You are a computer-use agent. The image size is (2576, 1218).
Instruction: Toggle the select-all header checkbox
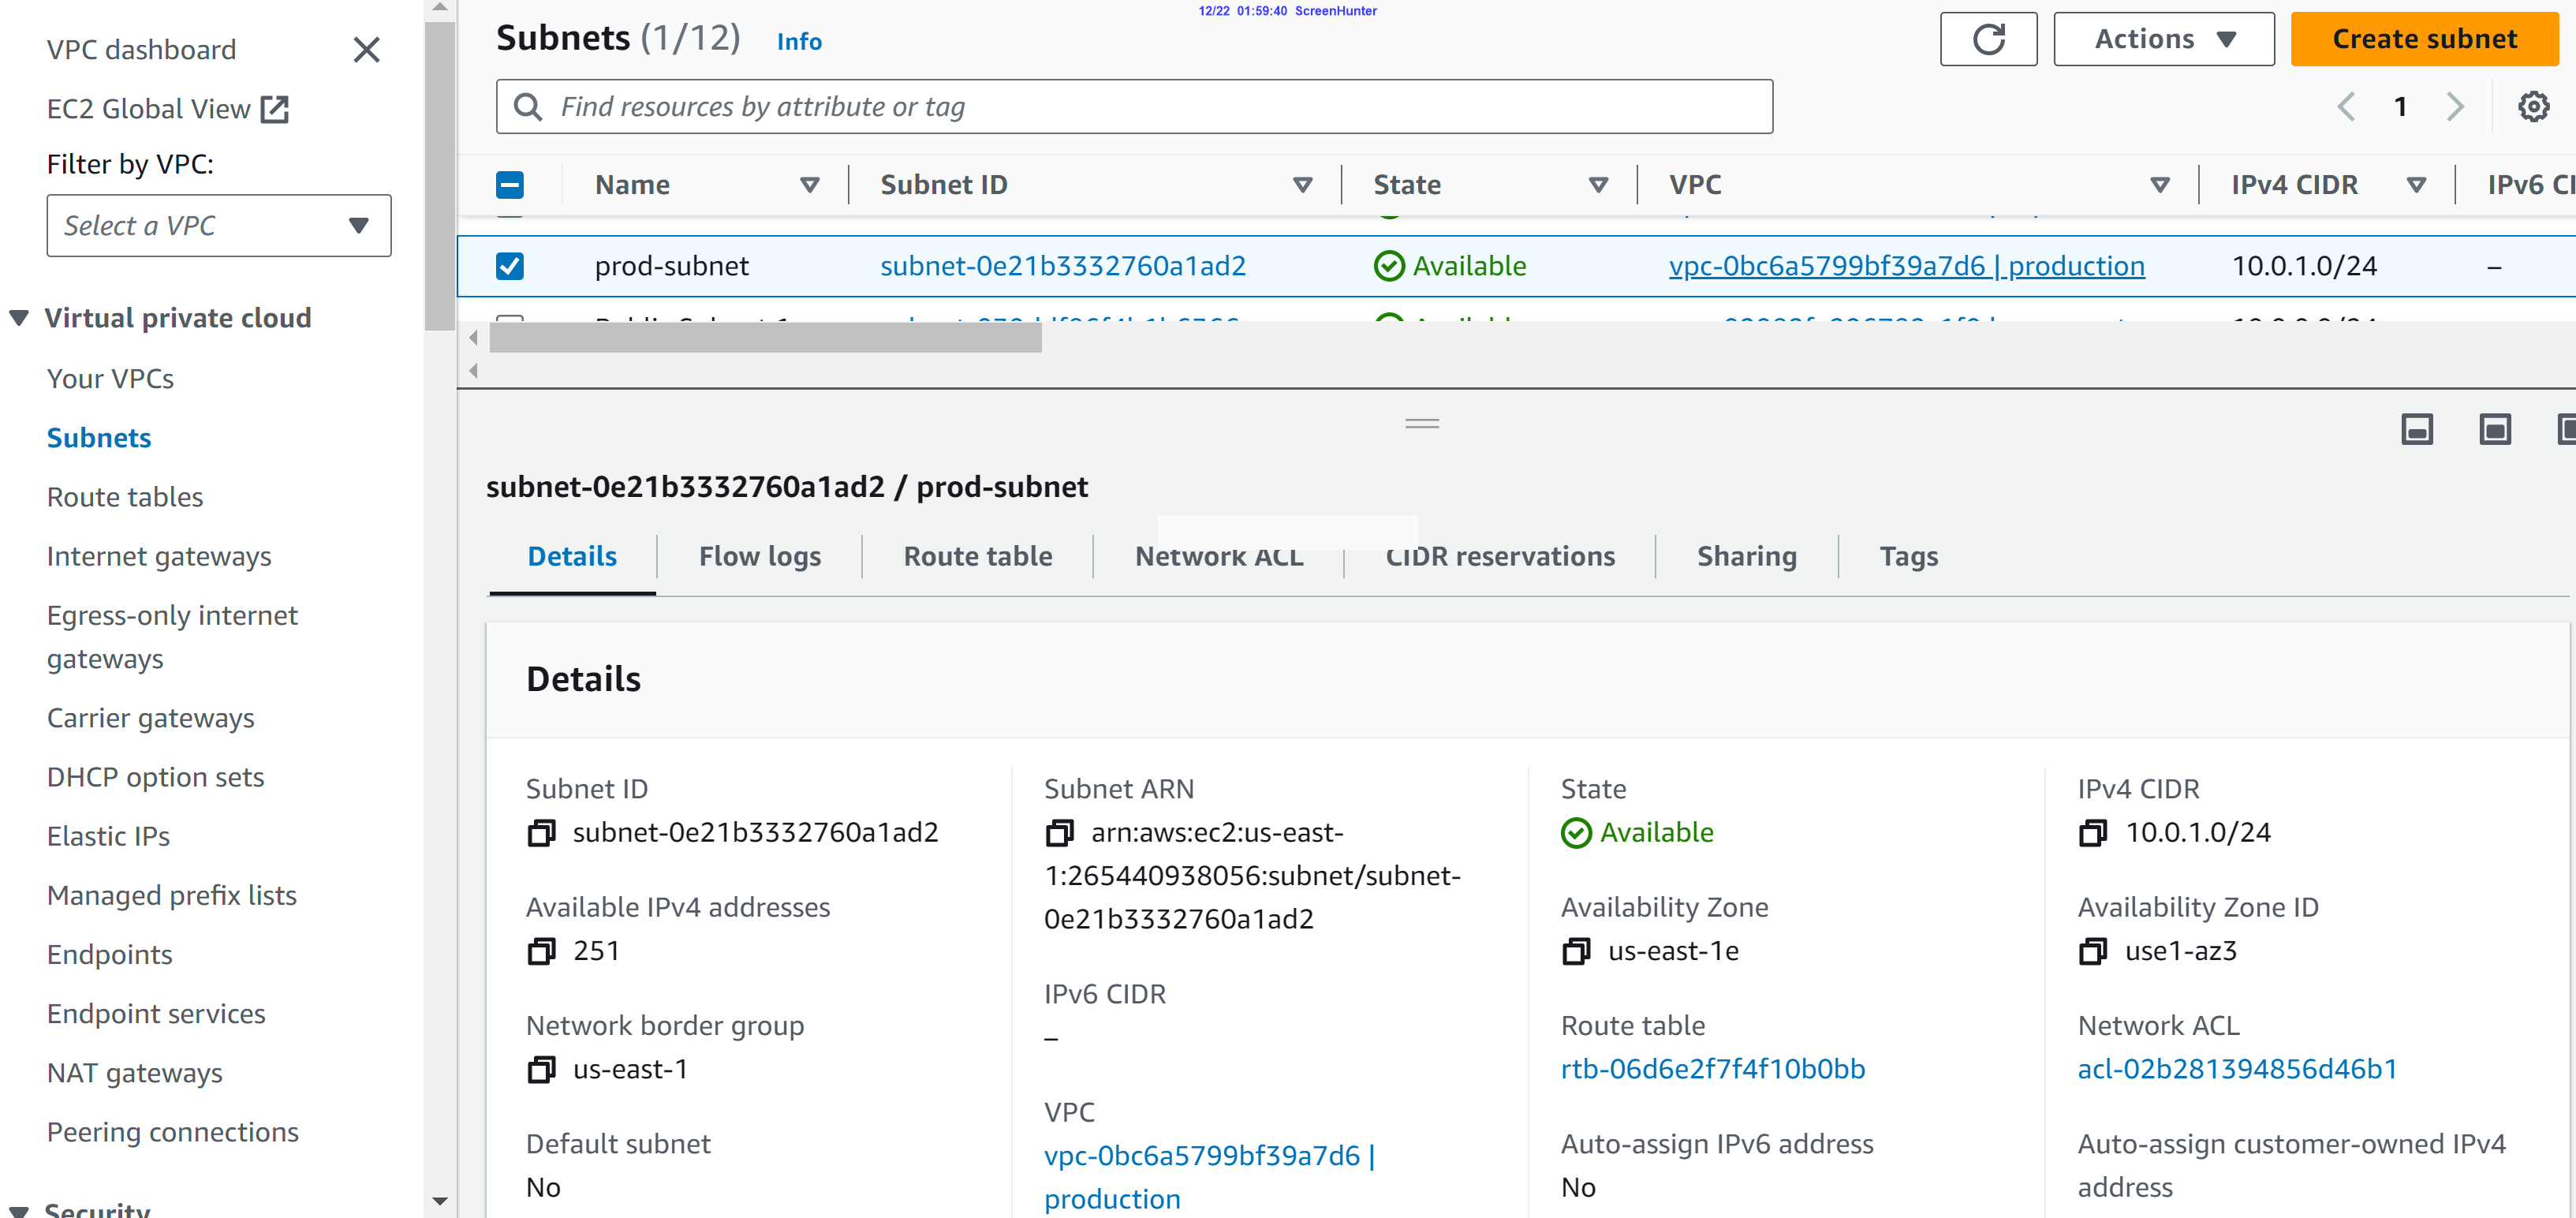(x=509, y=184)
